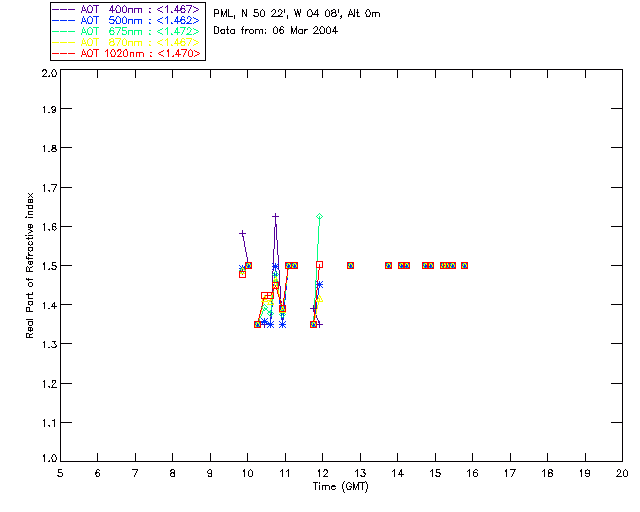Image resolution: width=640 pixels, height=512 pixels.
Task: Click the 20 tick label on time axis
Action: (x=622, y=473)
